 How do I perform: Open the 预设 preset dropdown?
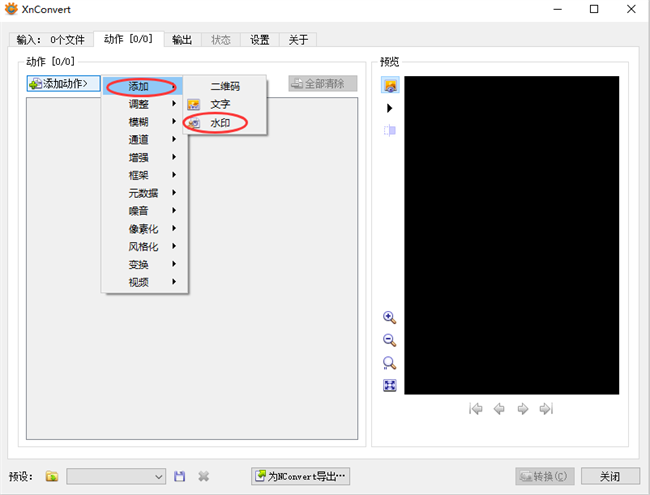[116, 477]
